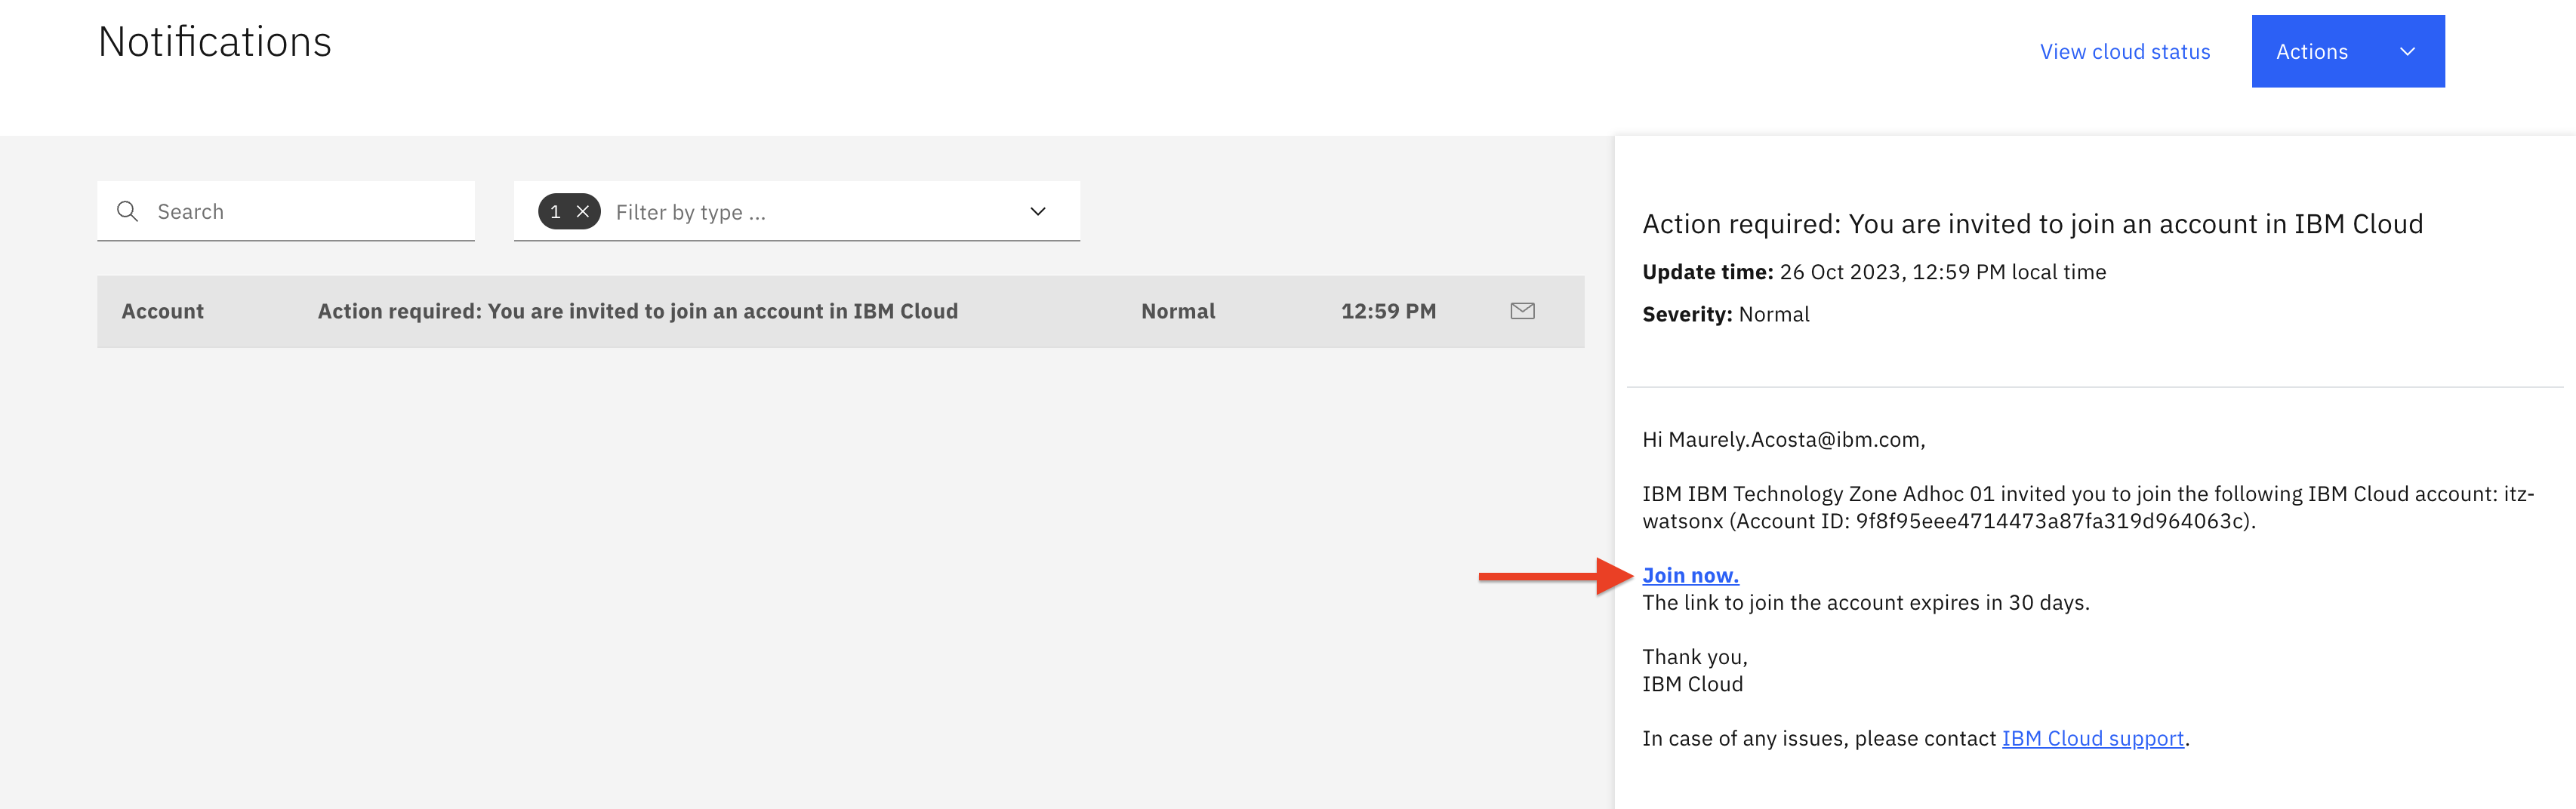Expand the Filter by type chevron
The height and width of the screenshot is (809, 2576).
coord(1038,211)
